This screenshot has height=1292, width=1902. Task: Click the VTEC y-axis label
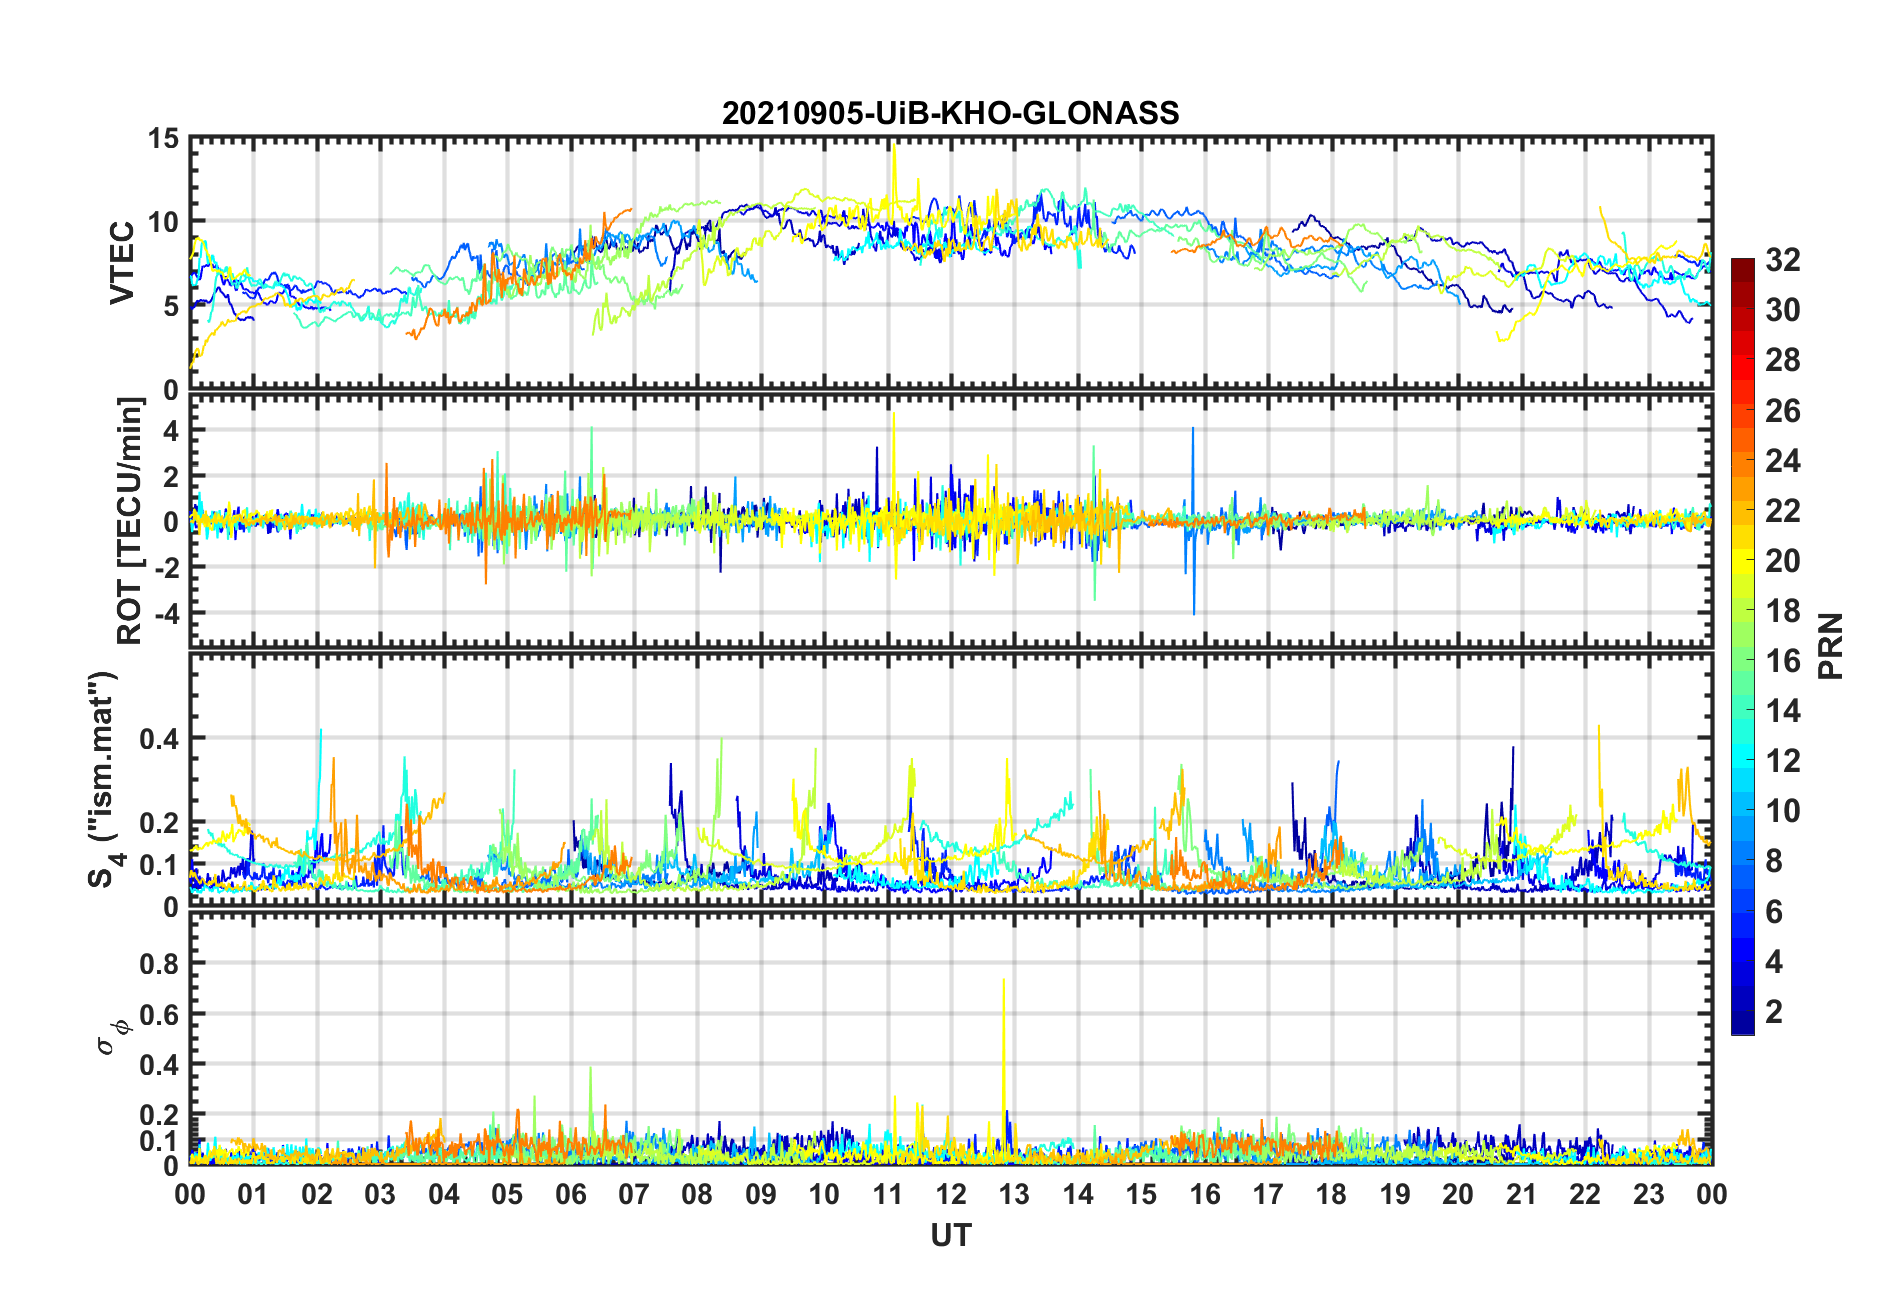coord(122,263)
